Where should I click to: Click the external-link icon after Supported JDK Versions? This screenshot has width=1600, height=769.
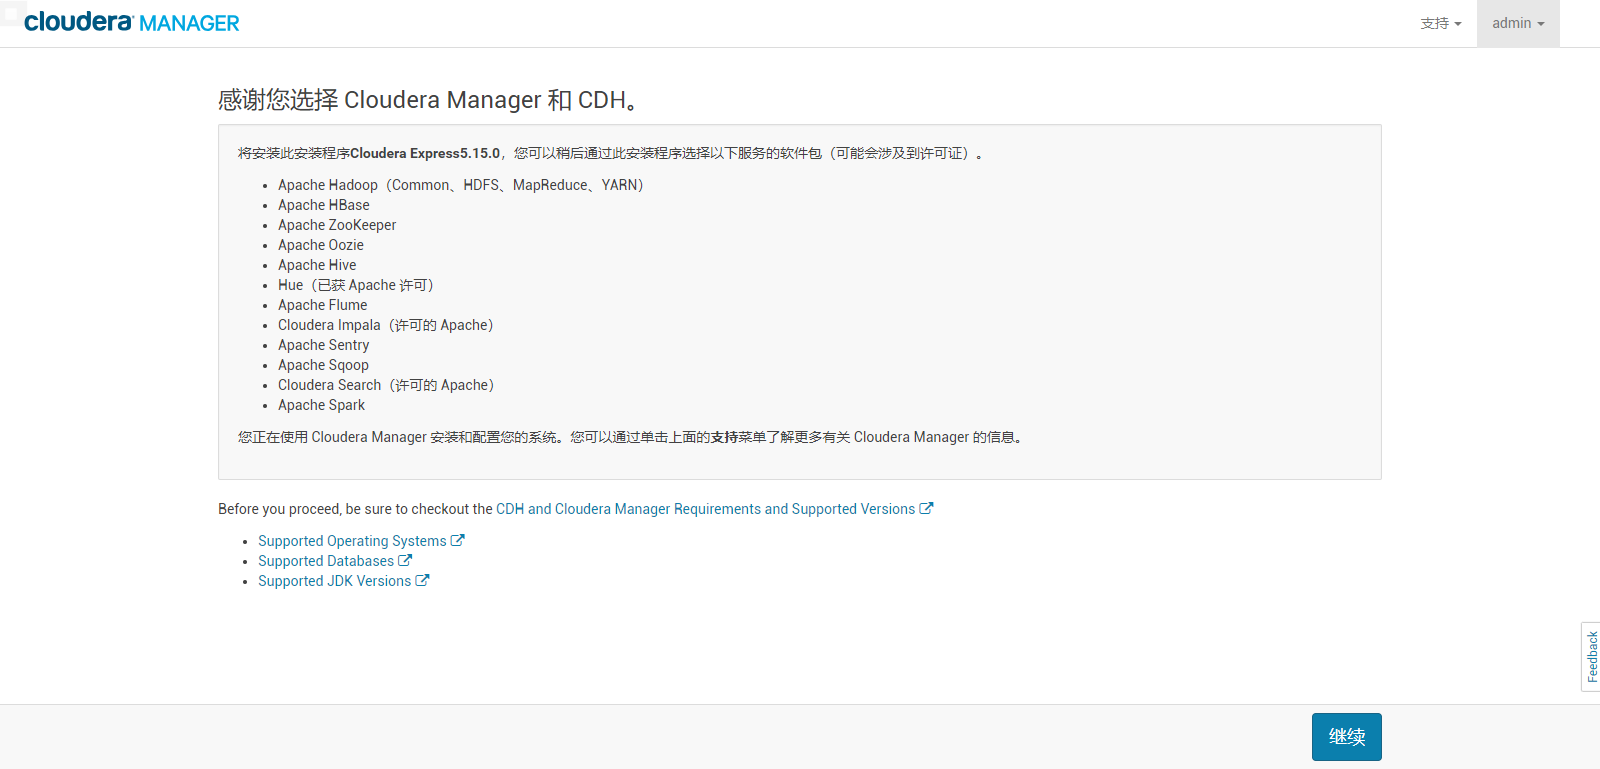422,580
